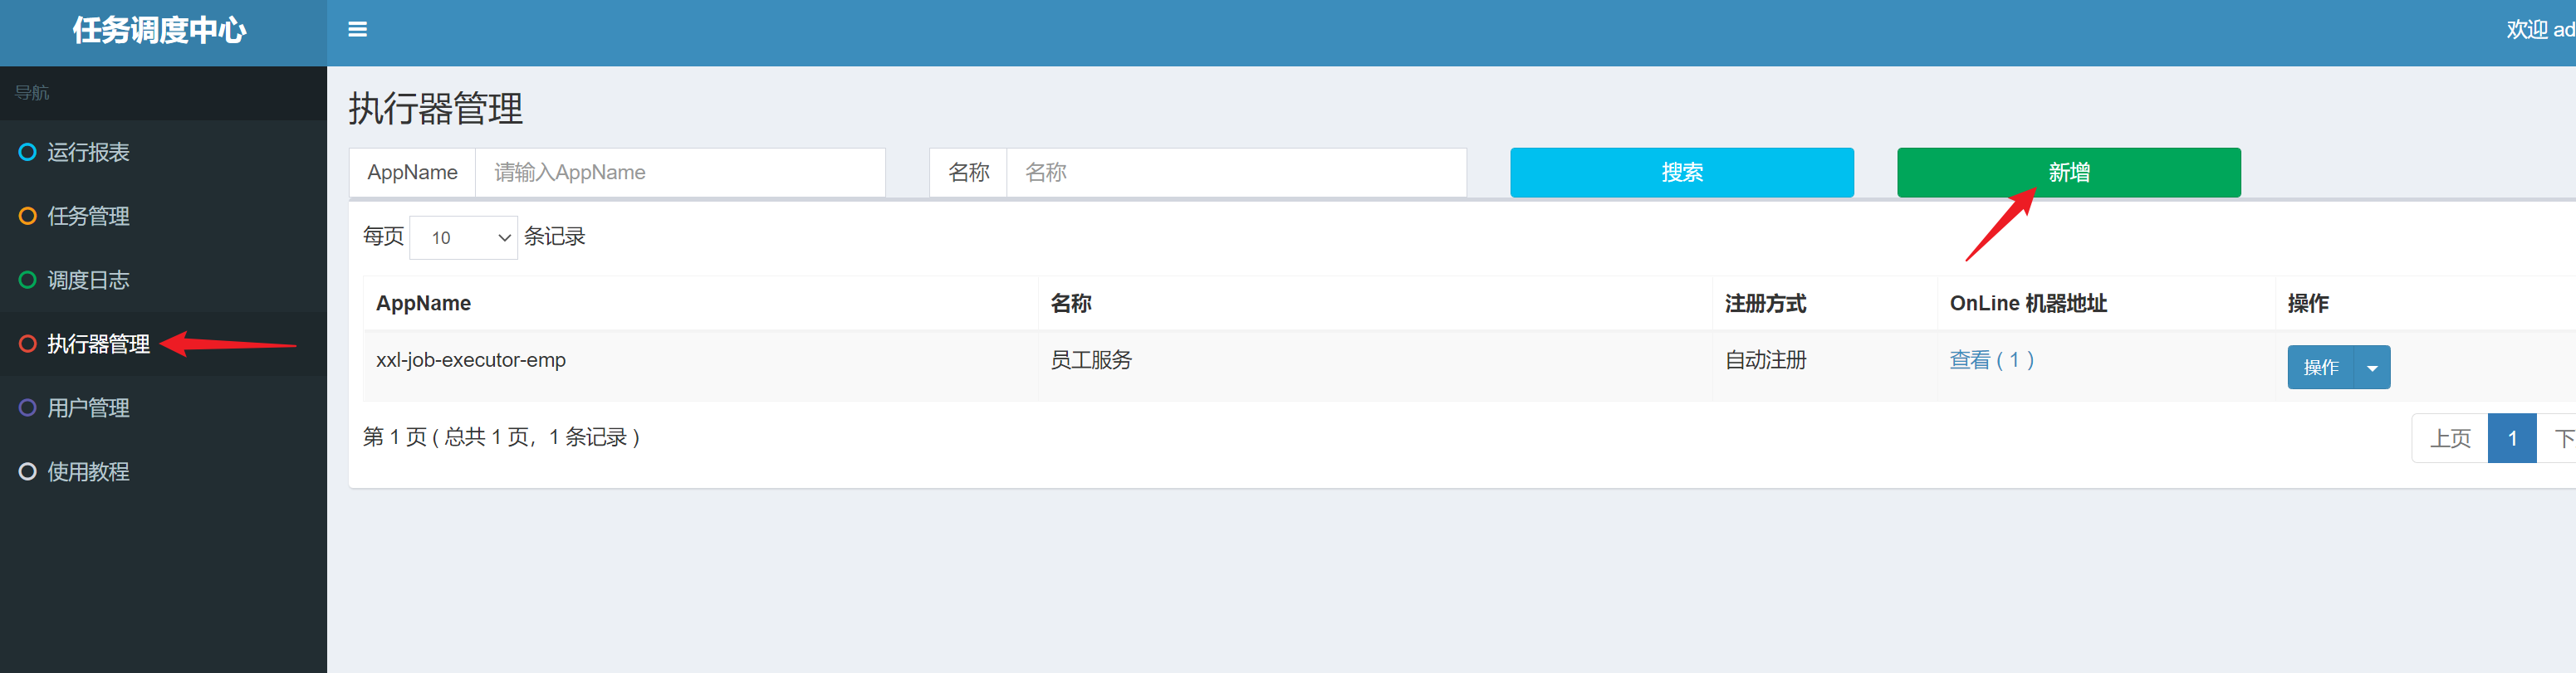Sort table by AppName column header
Image resolution: width=2576 pixels, height=673 pixels.
click(423, 303)
